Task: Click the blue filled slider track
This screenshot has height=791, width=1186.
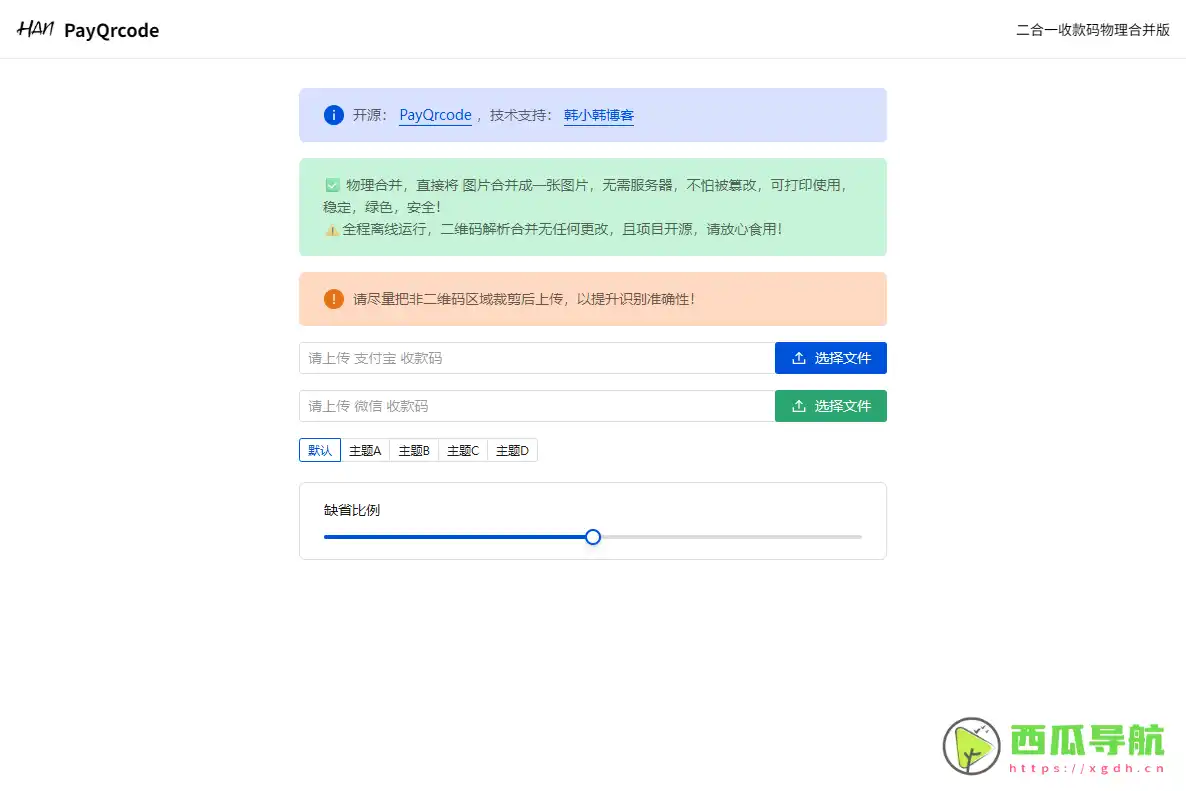Action: pos(455,537)
